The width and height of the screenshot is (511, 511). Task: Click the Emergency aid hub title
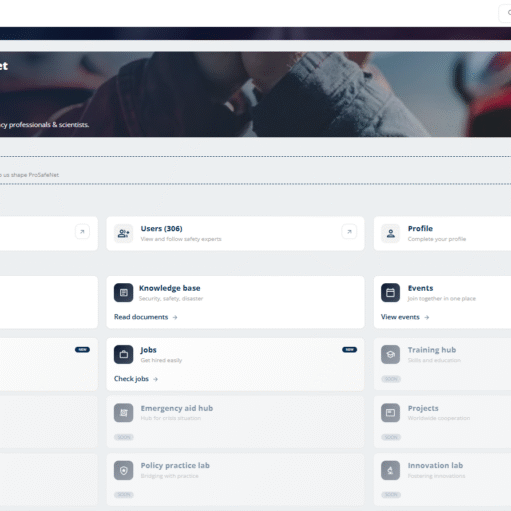tap(177, 408)
